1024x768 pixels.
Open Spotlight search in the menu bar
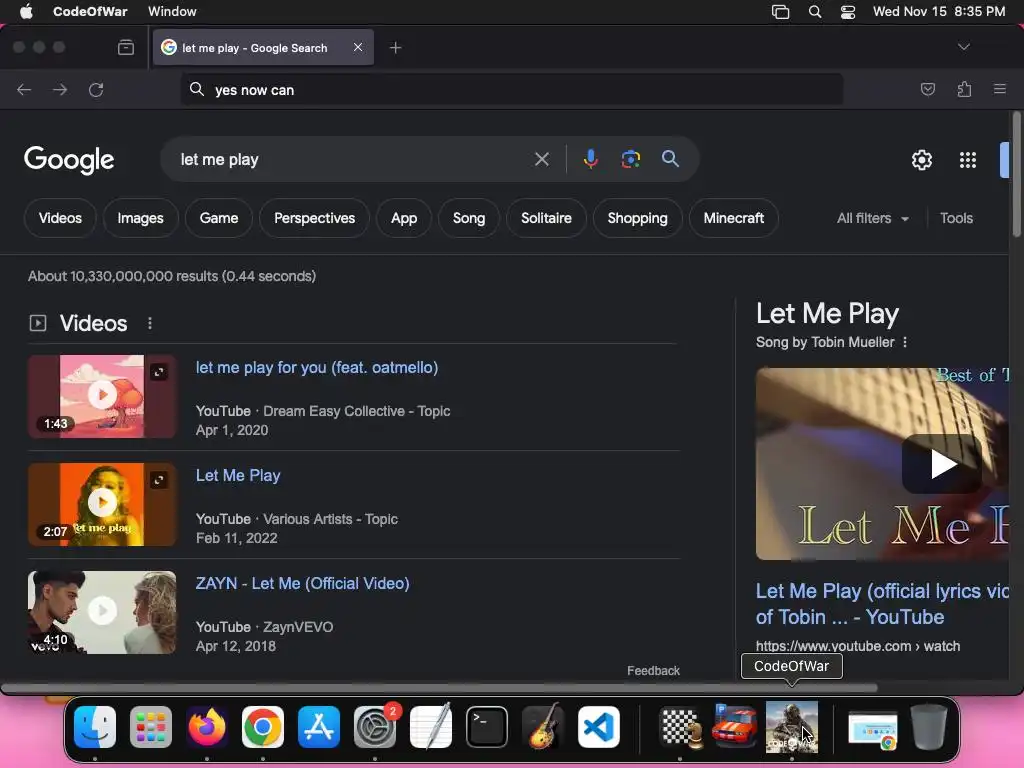click(814, 12)
